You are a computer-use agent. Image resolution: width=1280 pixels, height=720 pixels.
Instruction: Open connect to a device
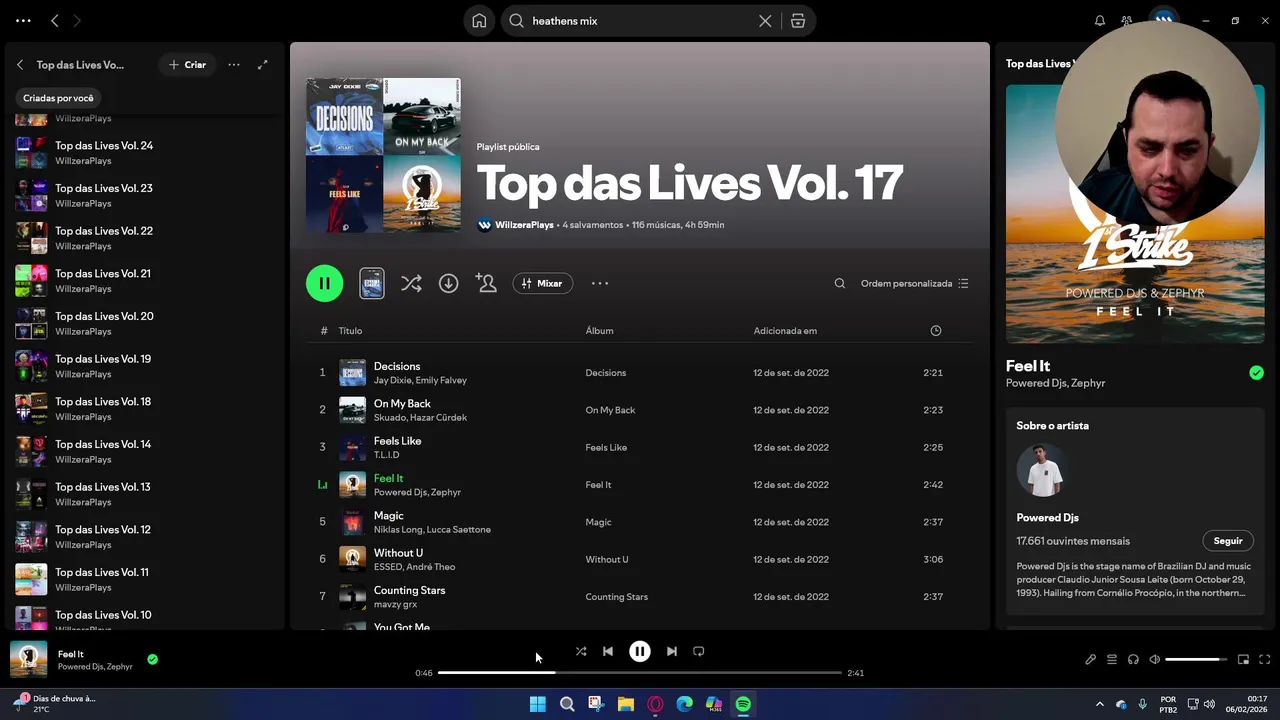tap(1133, 659)
